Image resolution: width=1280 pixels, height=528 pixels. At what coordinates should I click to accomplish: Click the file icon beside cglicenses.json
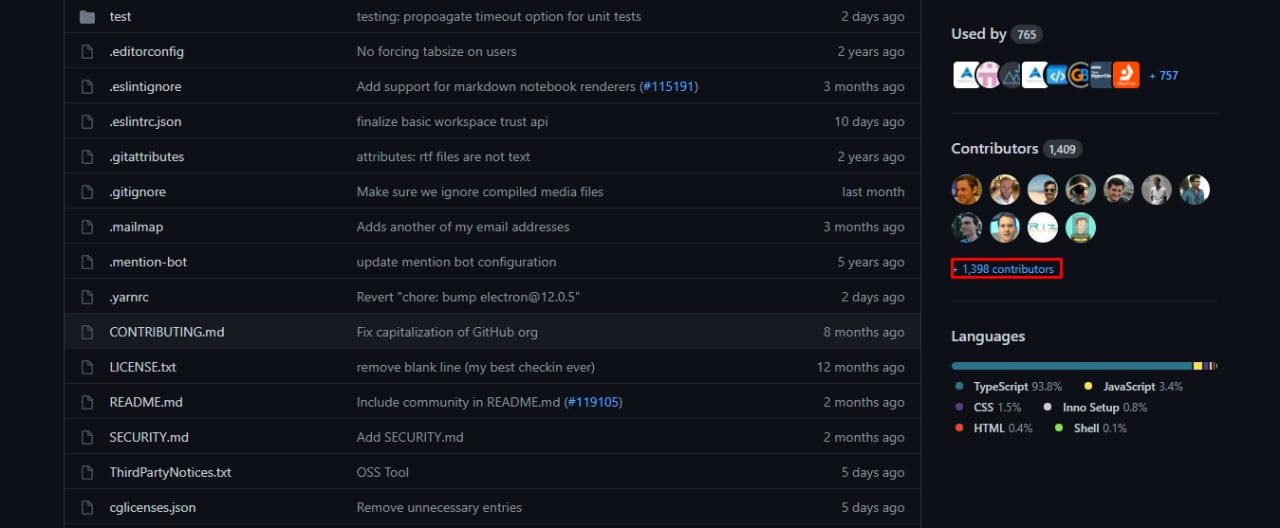87,507
